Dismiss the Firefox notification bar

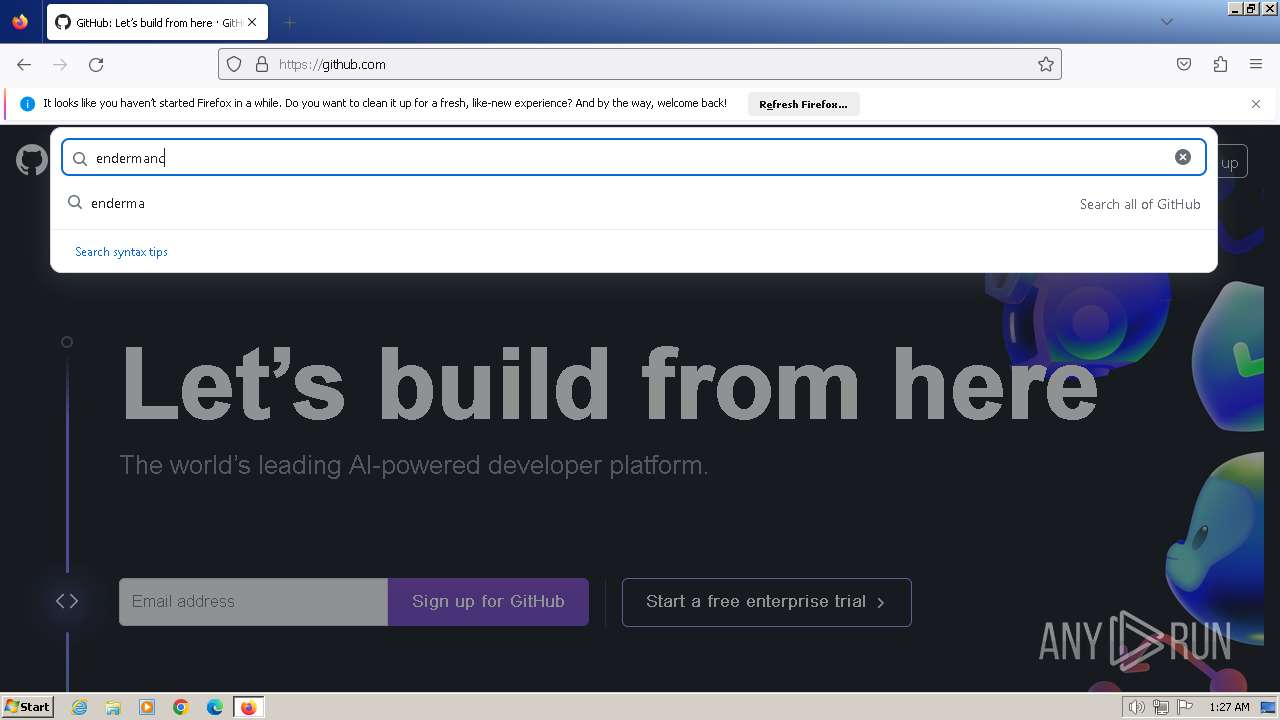(x=1256, y=104)
